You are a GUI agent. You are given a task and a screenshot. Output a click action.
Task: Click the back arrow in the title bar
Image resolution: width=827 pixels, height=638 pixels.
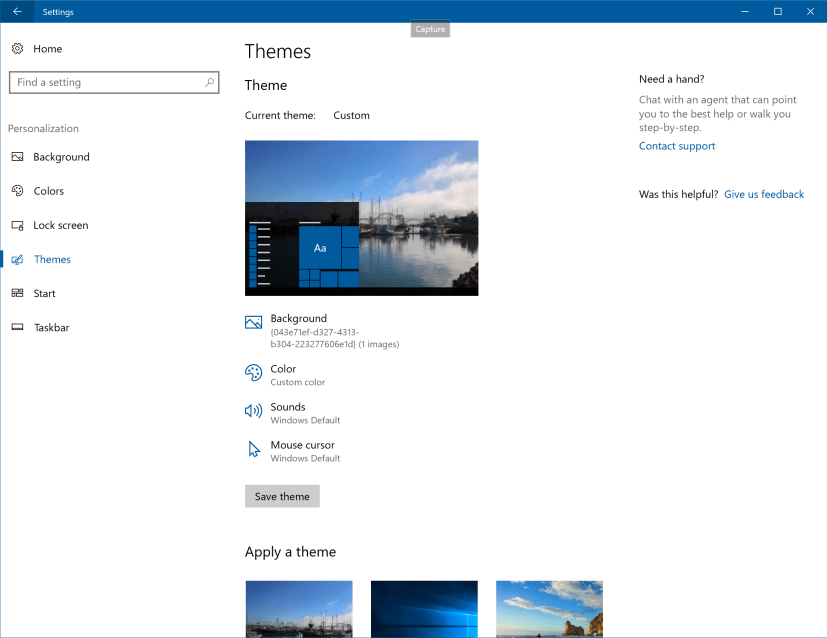pos(17,11)
